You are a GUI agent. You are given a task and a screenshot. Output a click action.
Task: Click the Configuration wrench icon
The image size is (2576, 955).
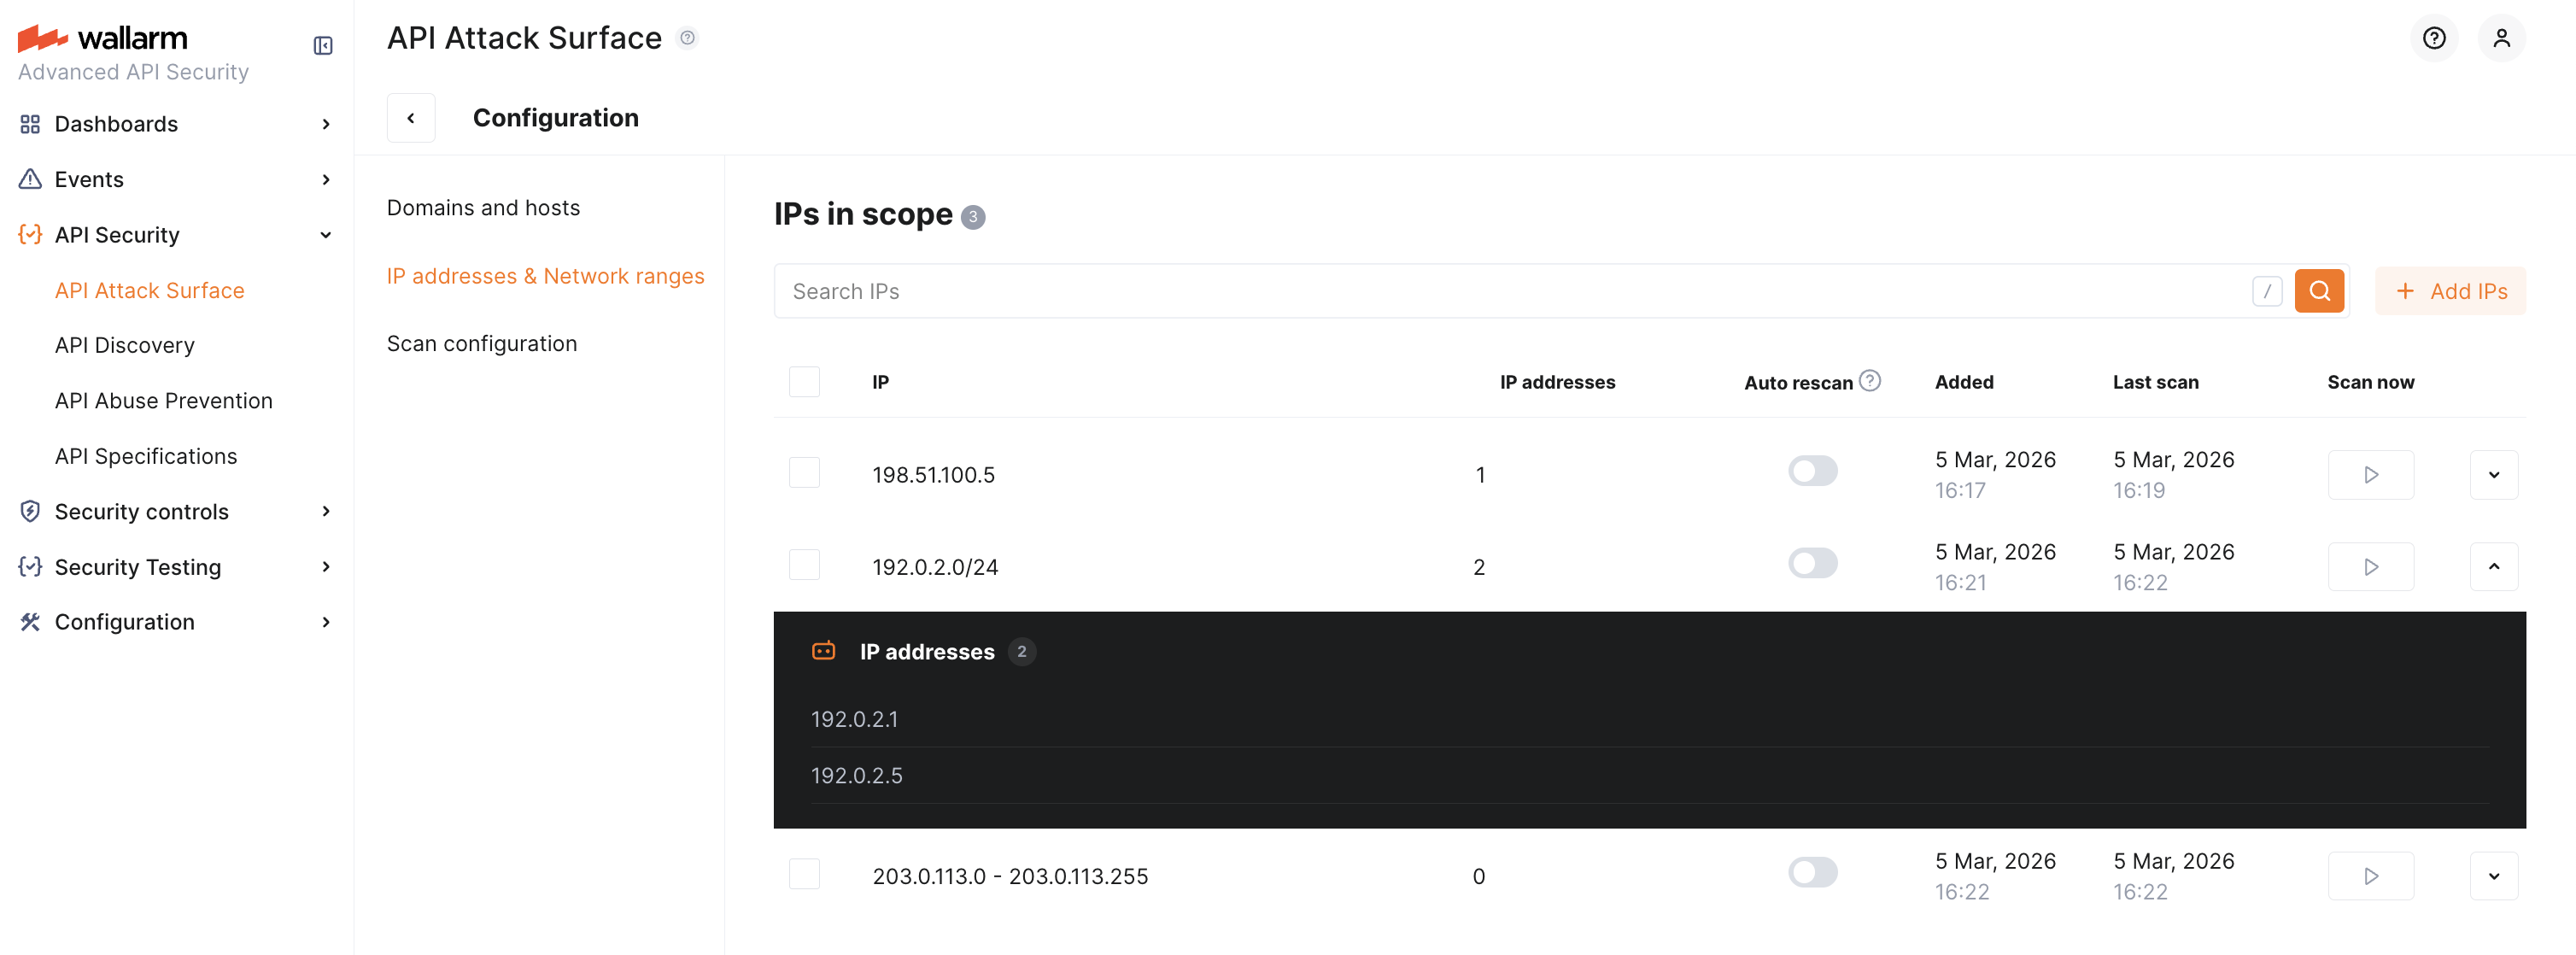coord(30,621)
